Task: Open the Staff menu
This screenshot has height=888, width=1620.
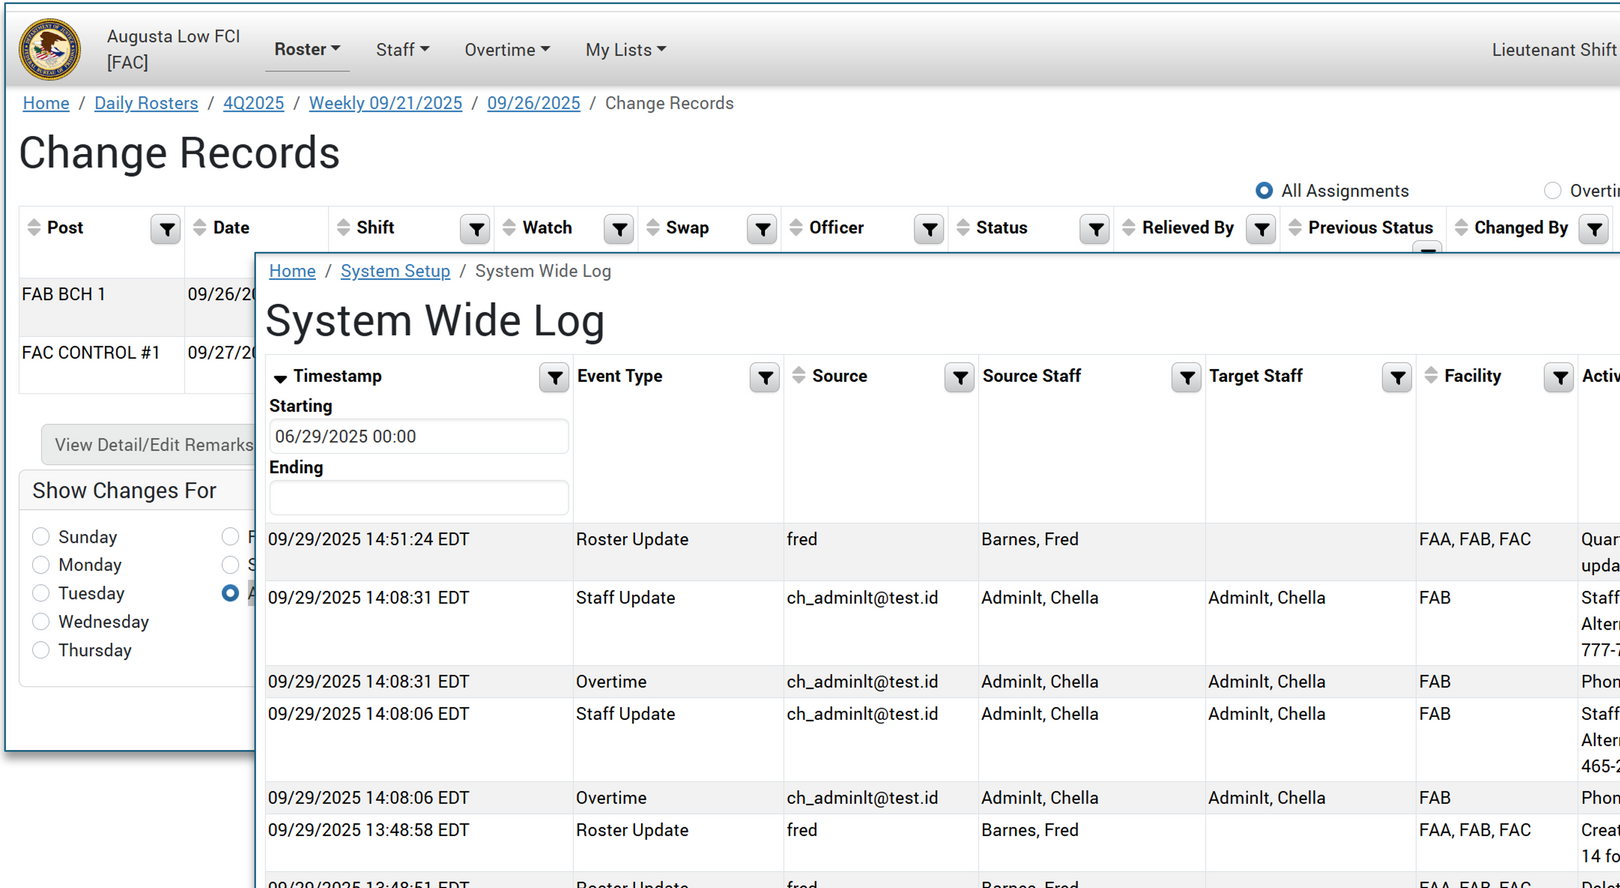Action: coord(402,50)
